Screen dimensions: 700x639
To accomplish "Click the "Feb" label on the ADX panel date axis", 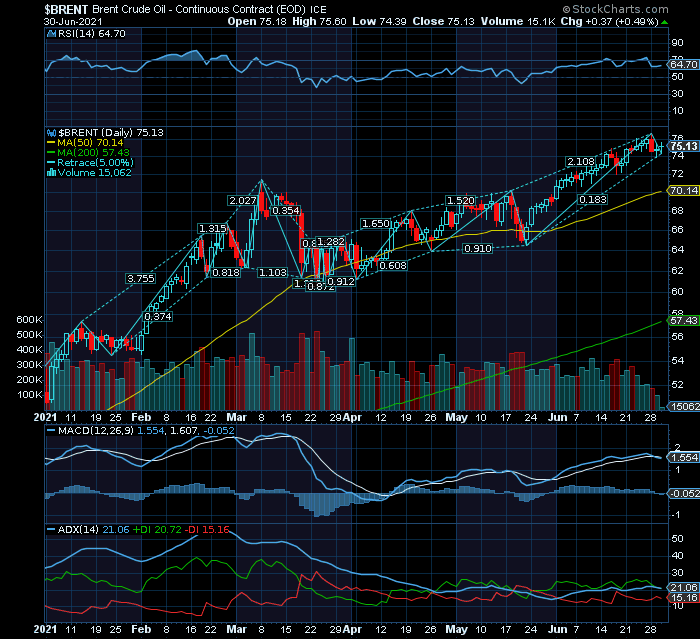I will coord(141,630).
